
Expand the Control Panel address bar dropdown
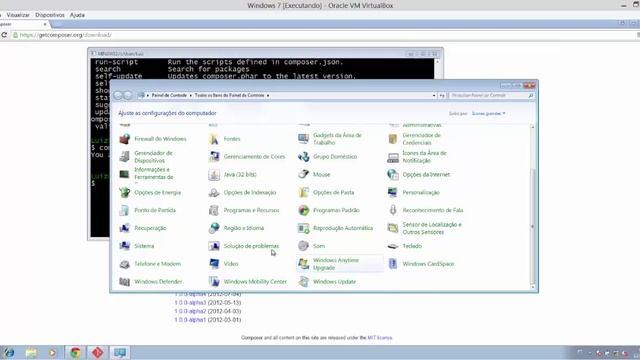coord(434,96)
